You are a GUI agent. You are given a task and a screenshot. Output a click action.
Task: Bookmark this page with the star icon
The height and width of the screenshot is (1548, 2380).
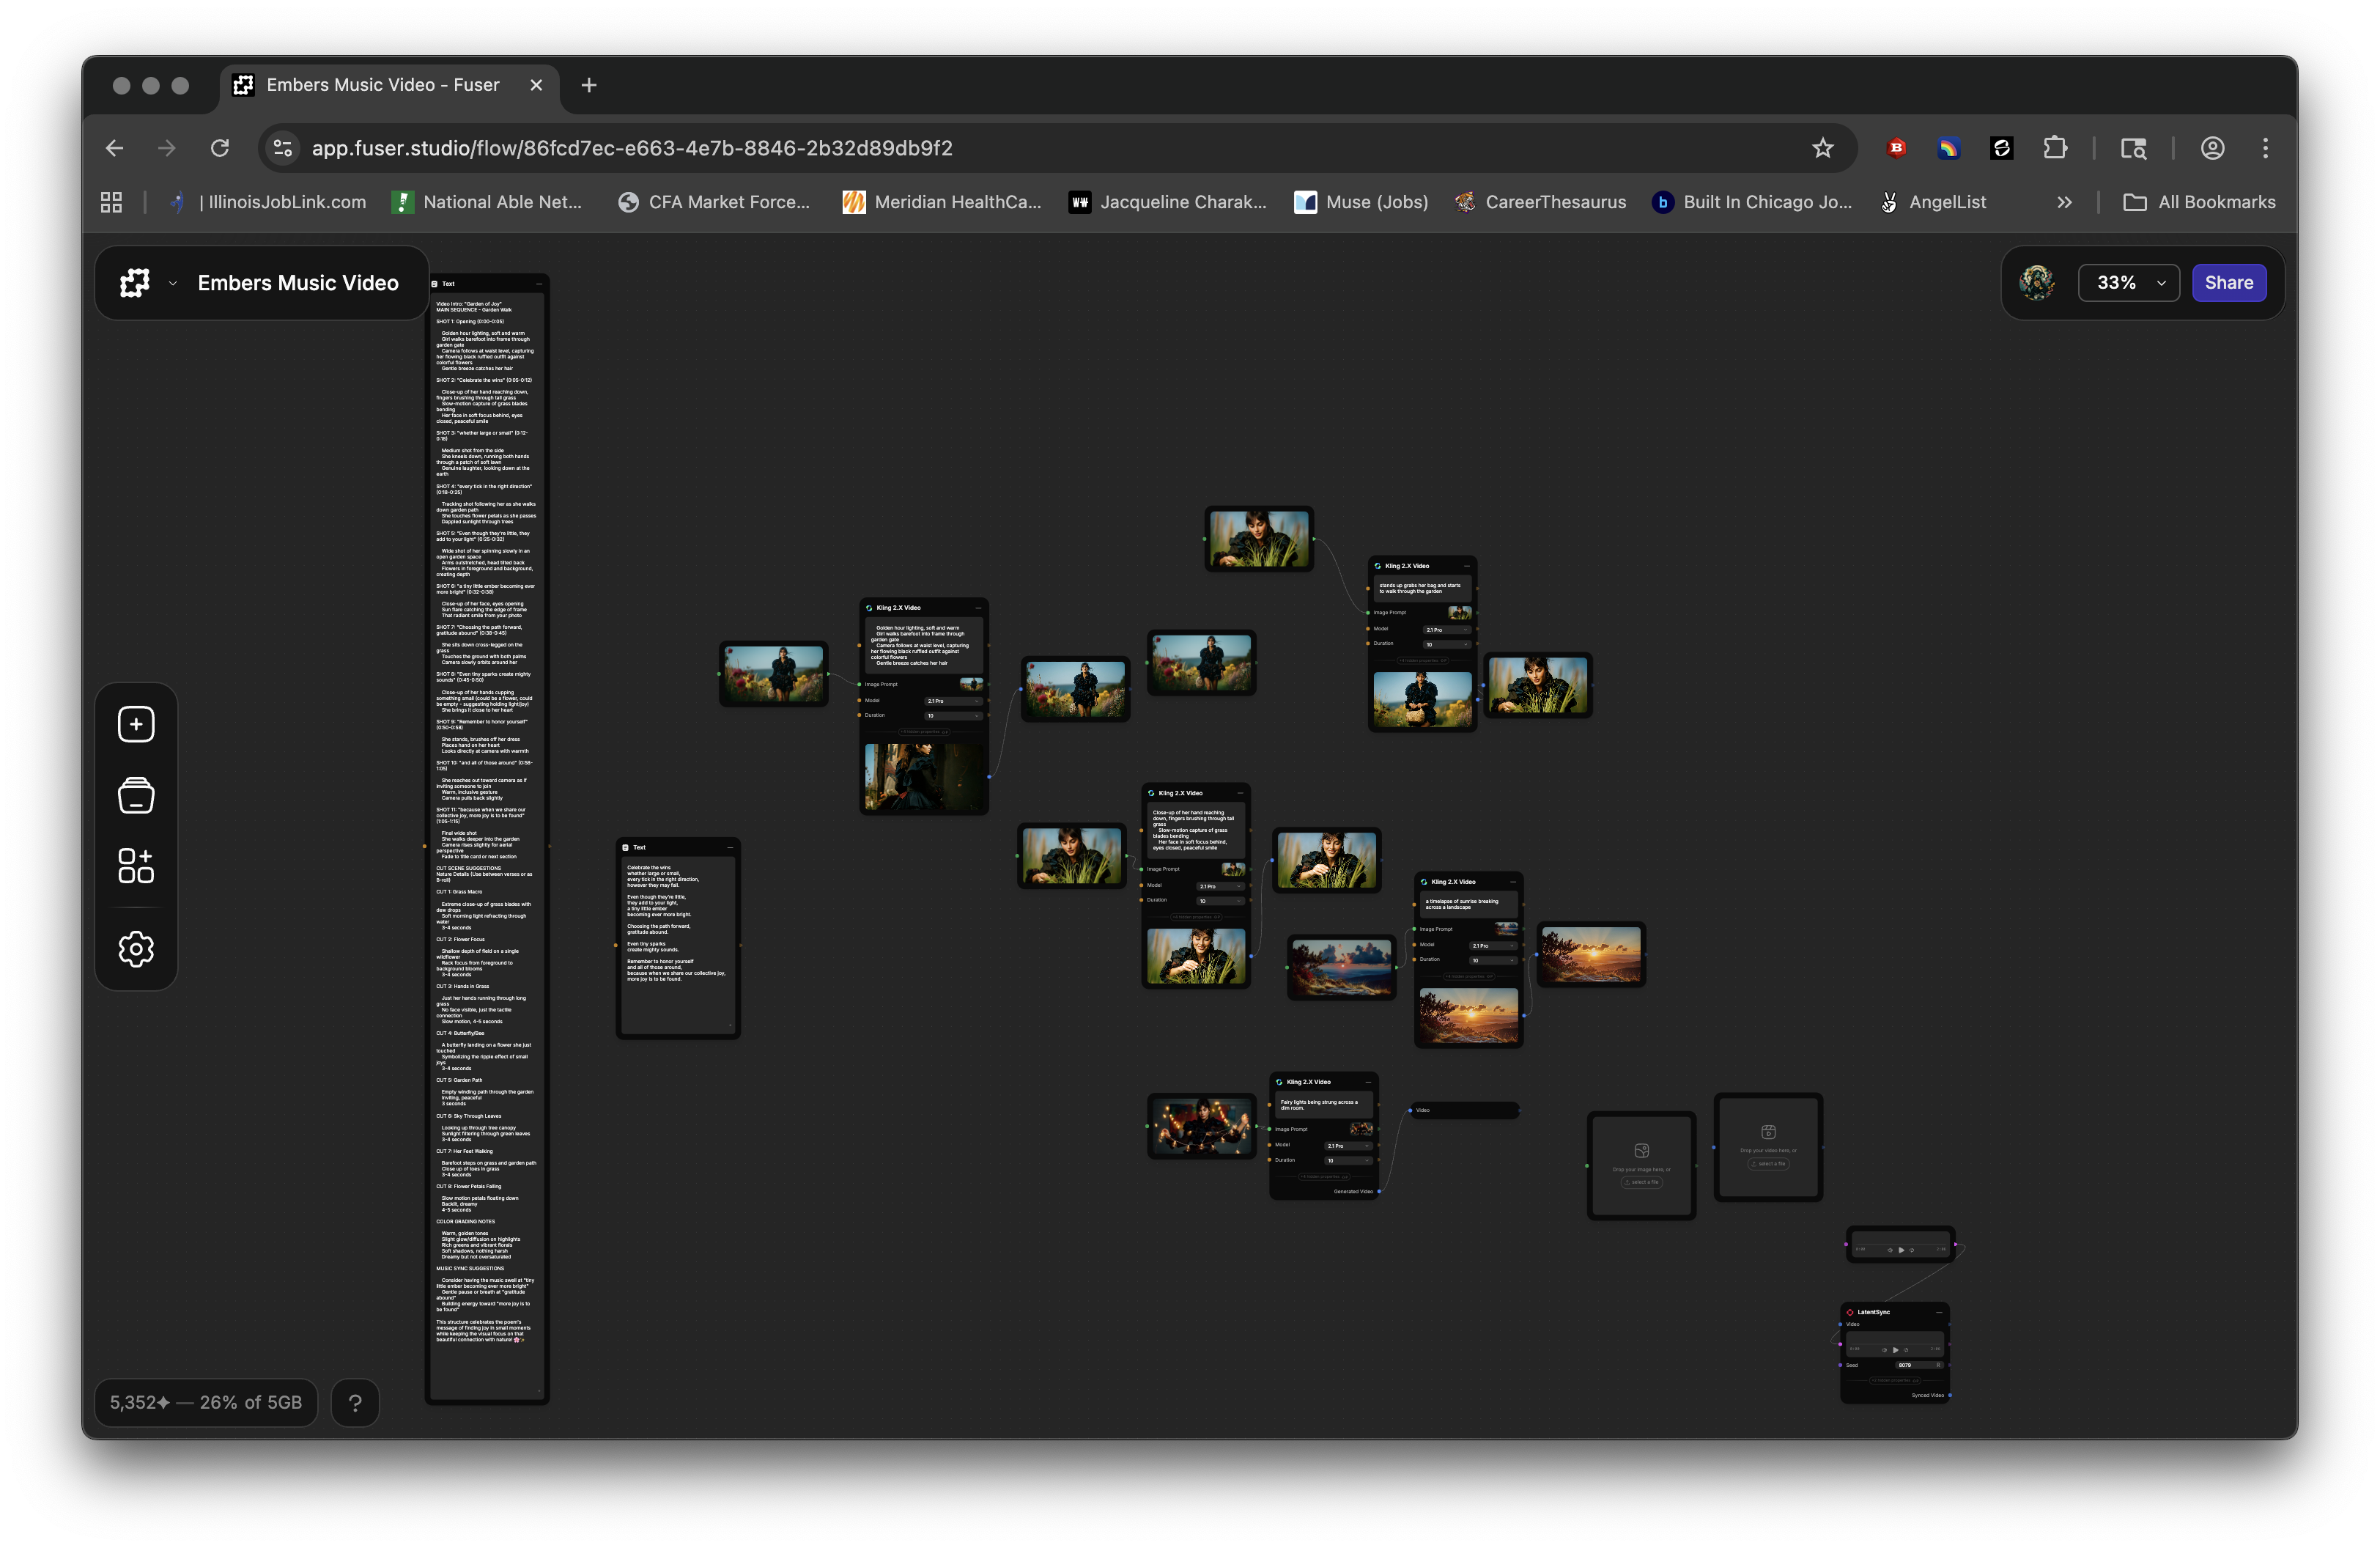[1822, 148]
